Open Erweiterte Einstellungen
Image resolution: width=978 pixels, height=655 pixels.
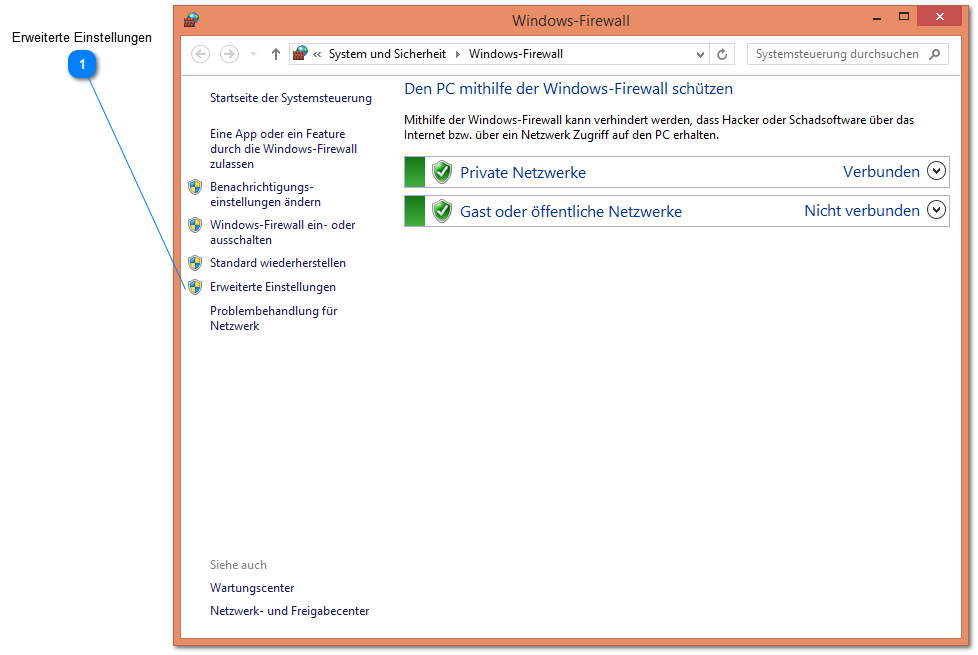(x=273, y=287)
